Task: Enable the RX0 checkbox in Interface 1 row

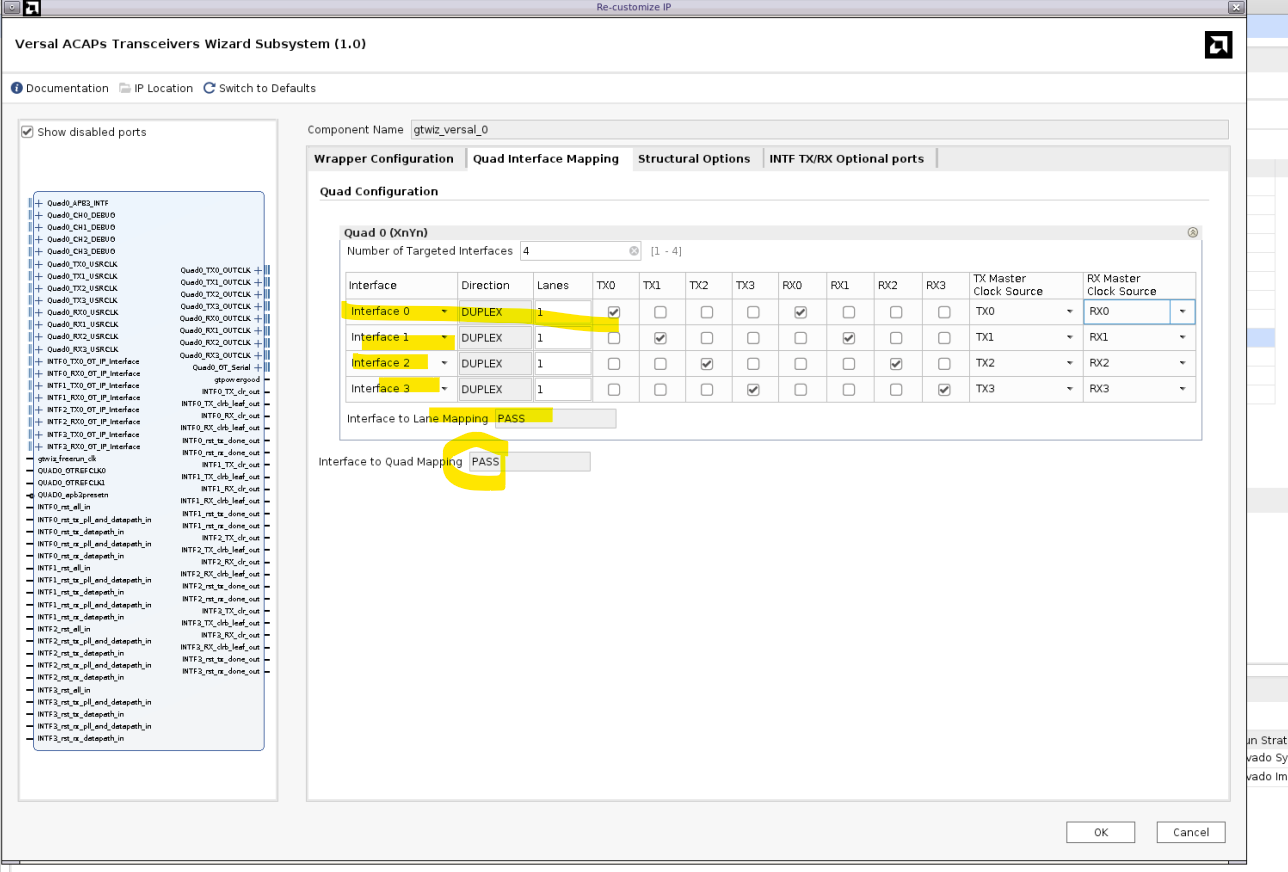Action: coord(801,338)
